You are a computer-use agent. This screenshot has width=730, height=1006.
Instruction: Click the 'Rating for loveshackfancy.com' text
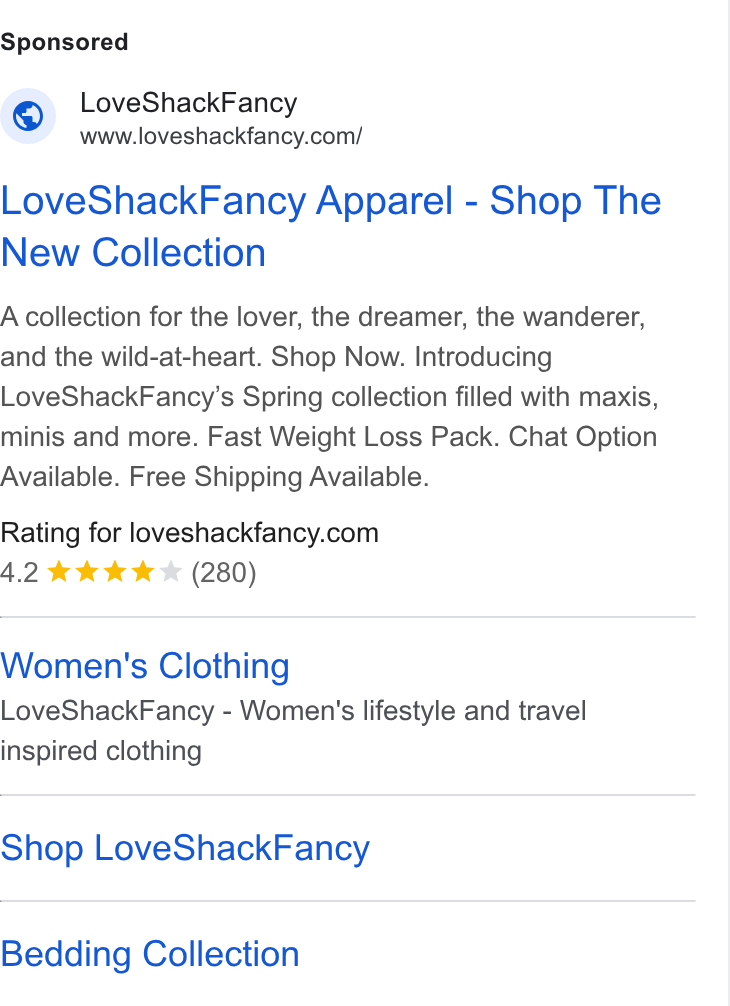[x=189, y=533]
